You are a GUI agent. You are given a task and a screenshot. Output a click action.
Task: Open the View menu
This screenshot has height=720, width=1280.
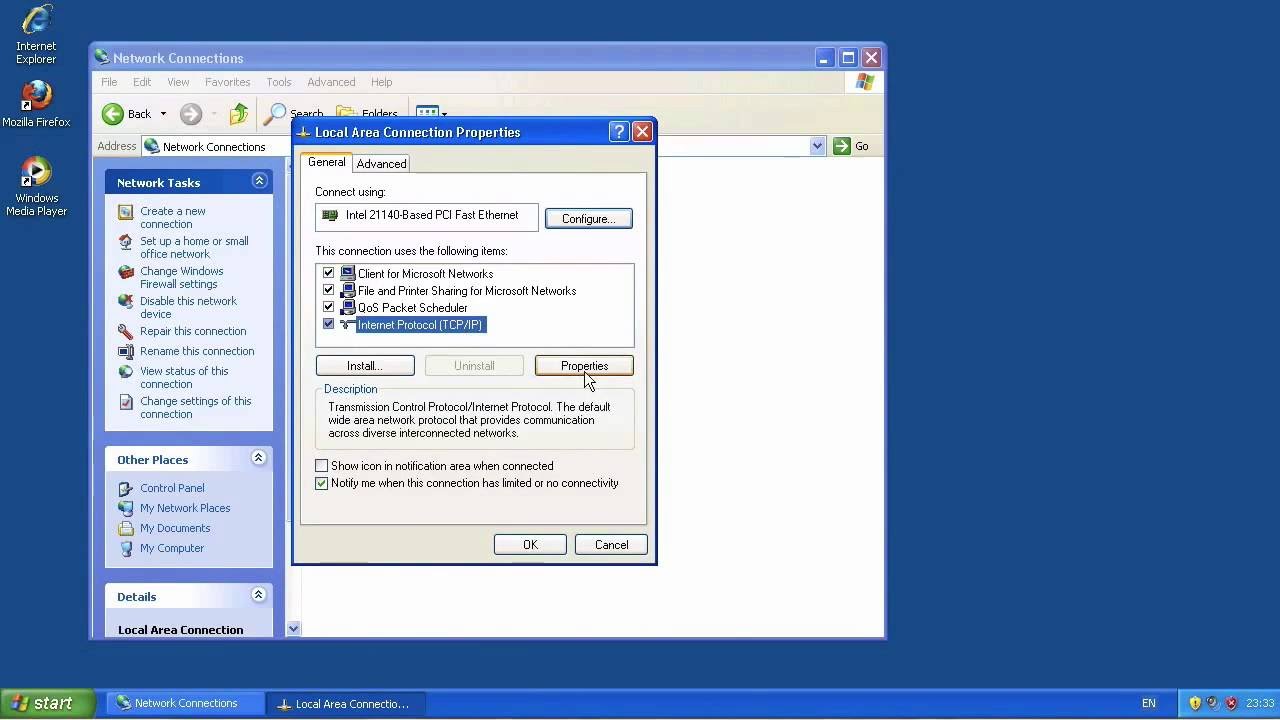[178, 82]
